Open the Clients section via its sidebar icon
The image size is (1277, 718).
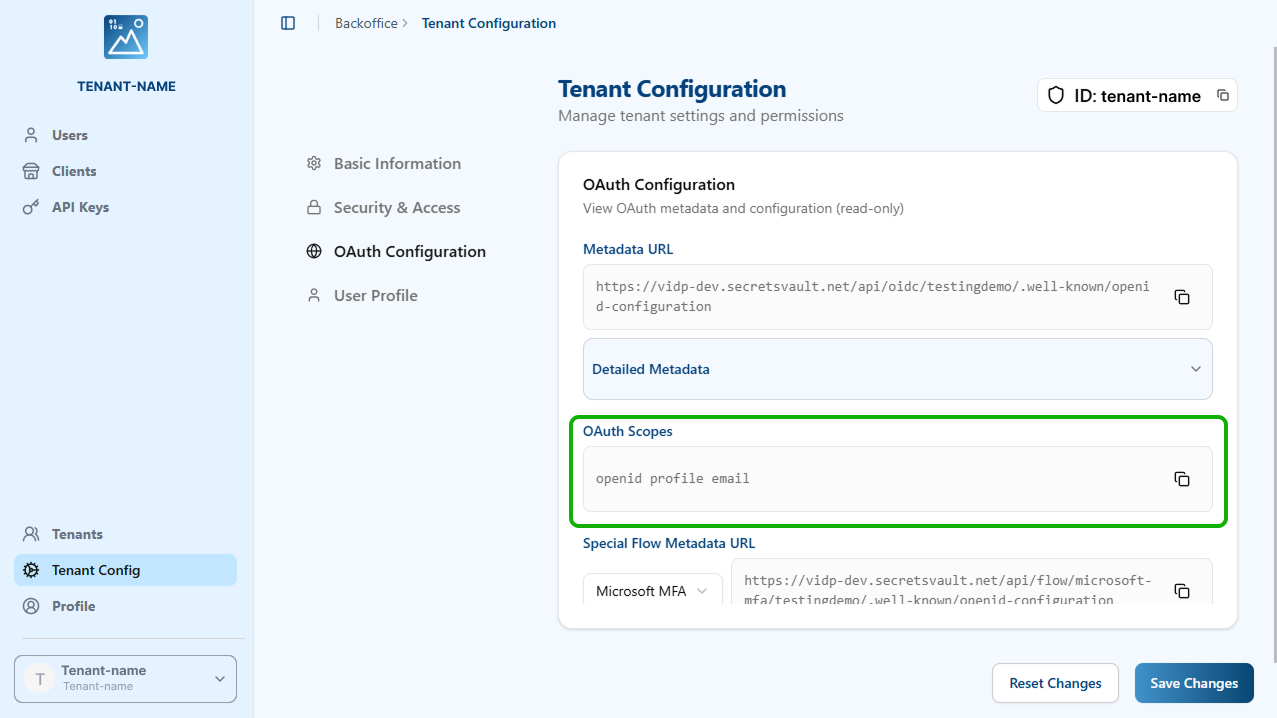pos(31,171)
